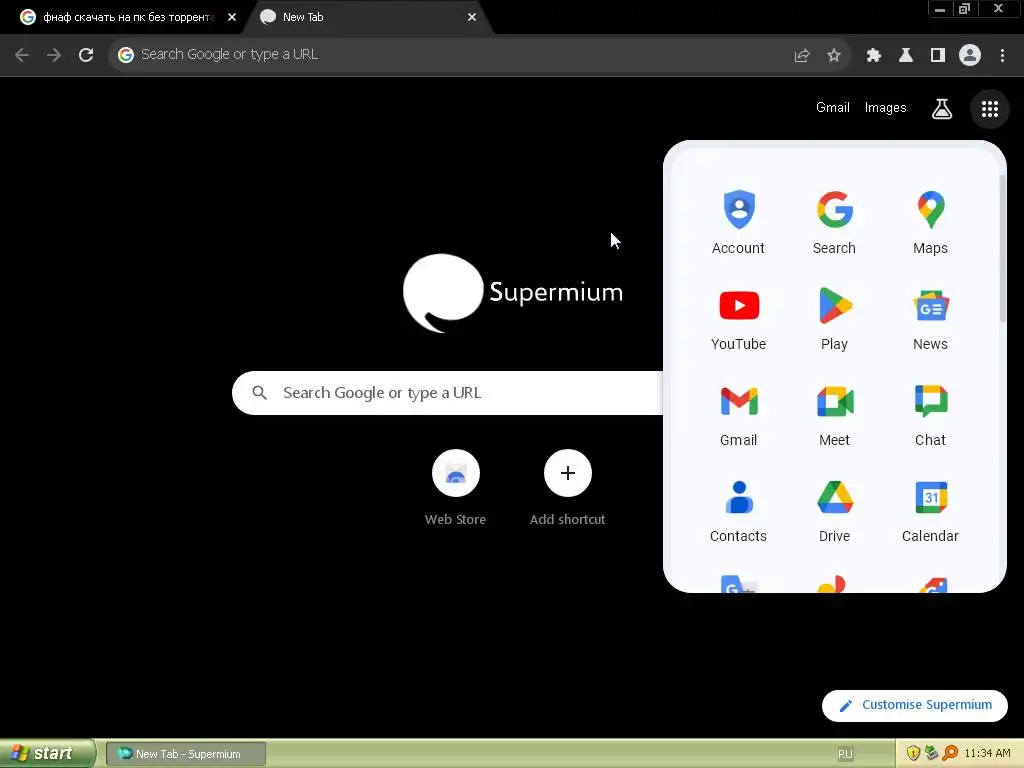Open Google News app
The image size is (1024, 768).
pos(931,318)
